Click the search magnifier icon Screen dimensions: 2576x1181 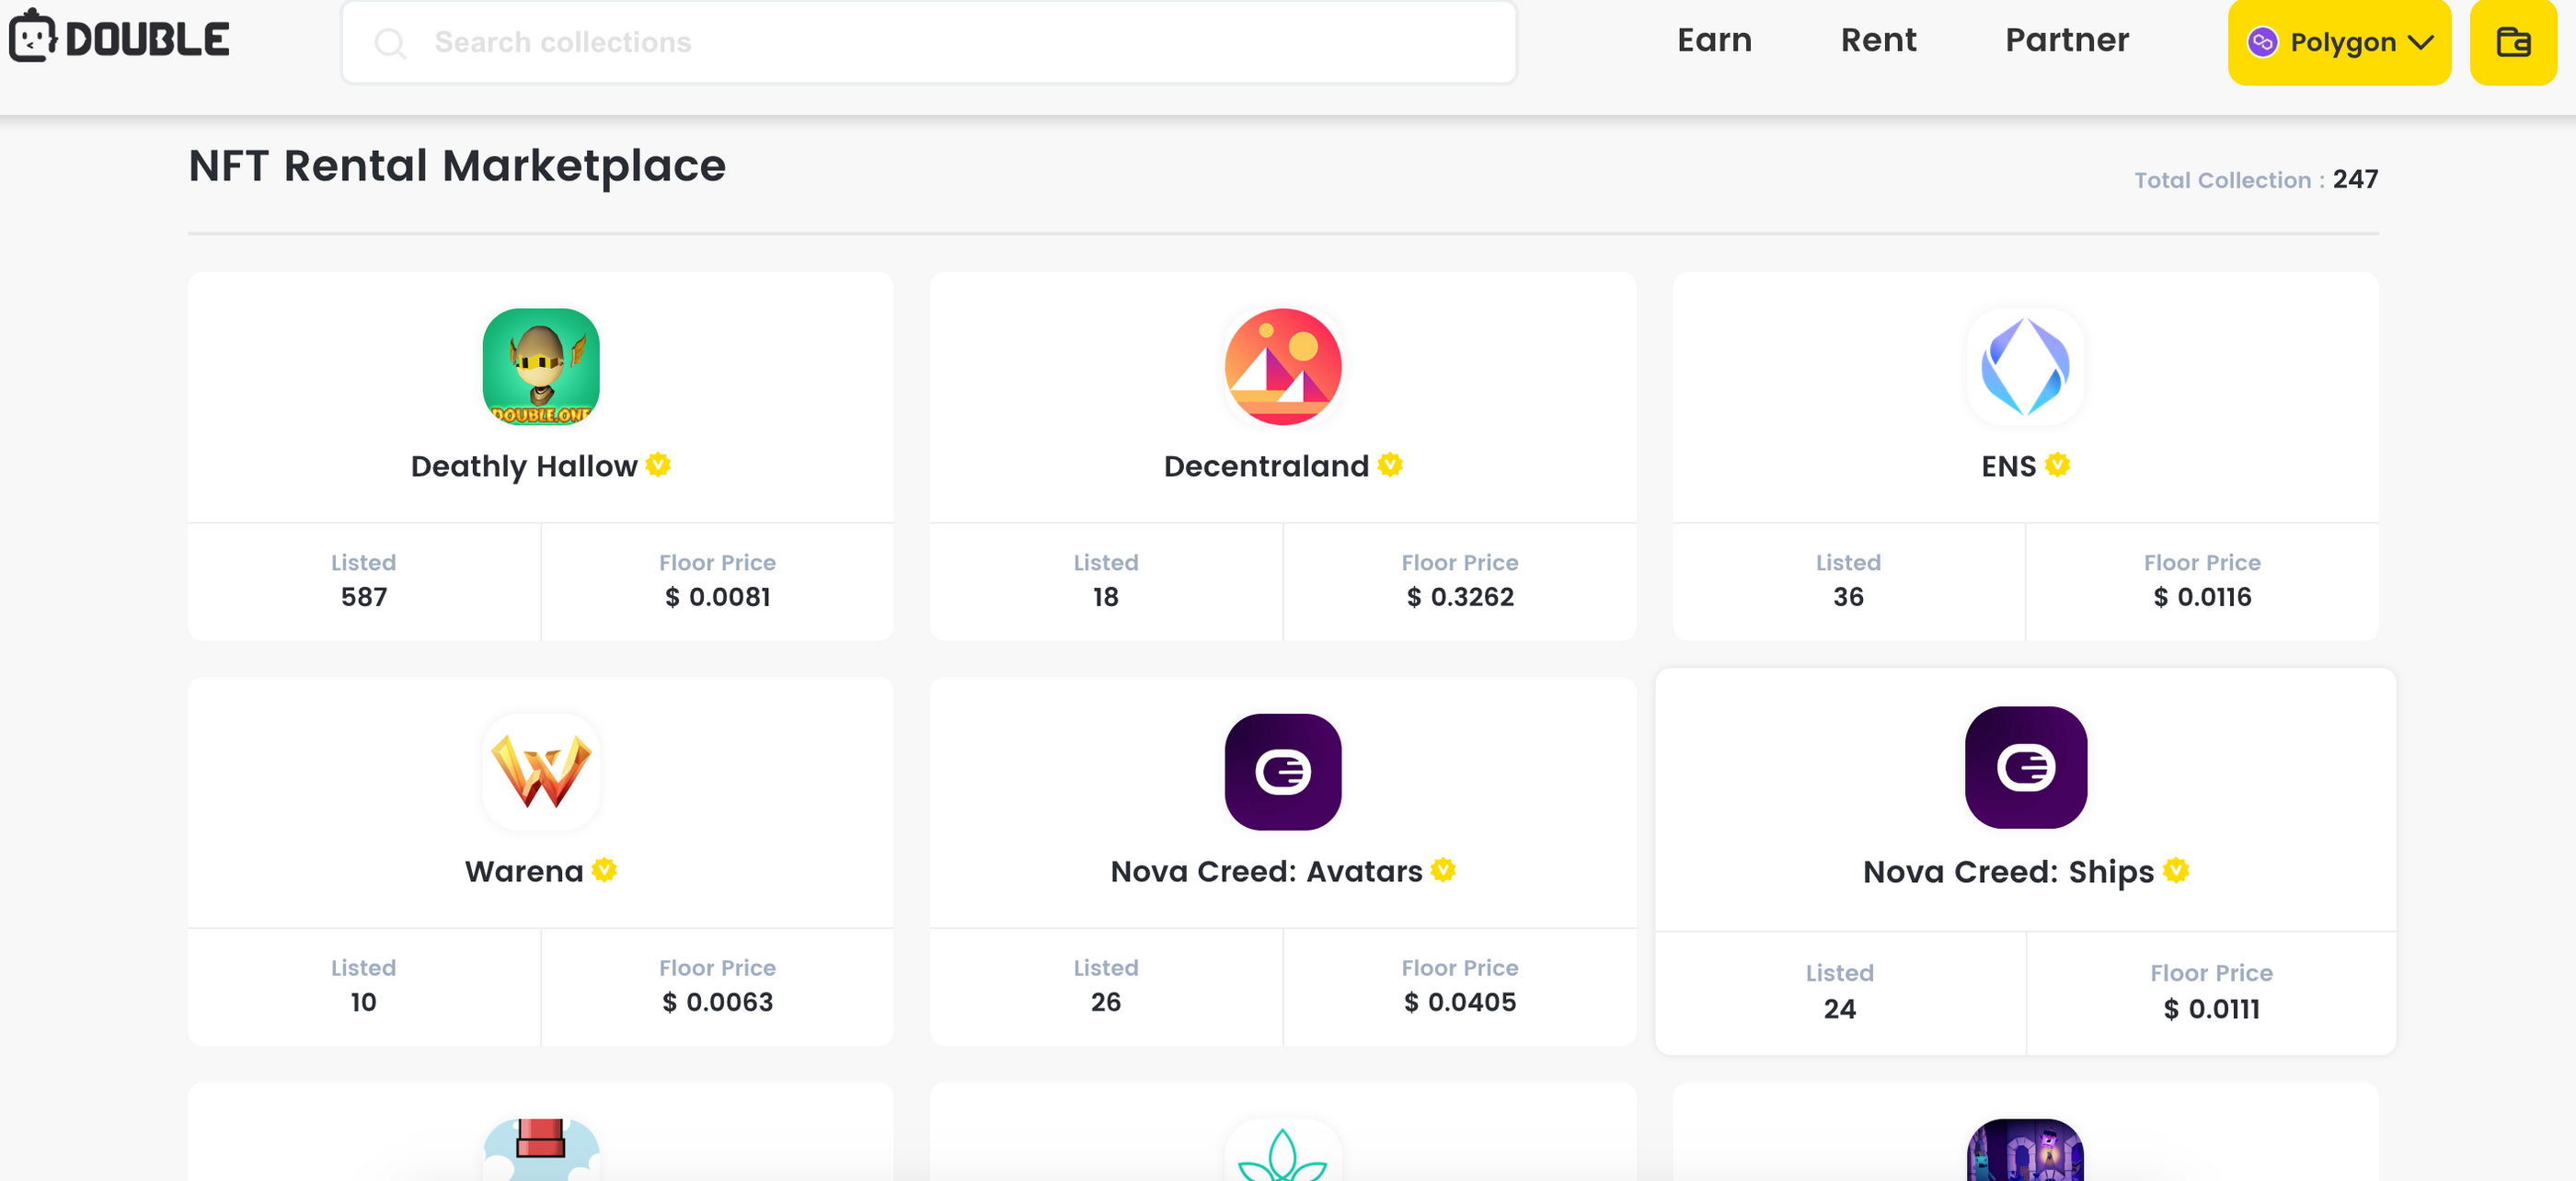[391, 42]
